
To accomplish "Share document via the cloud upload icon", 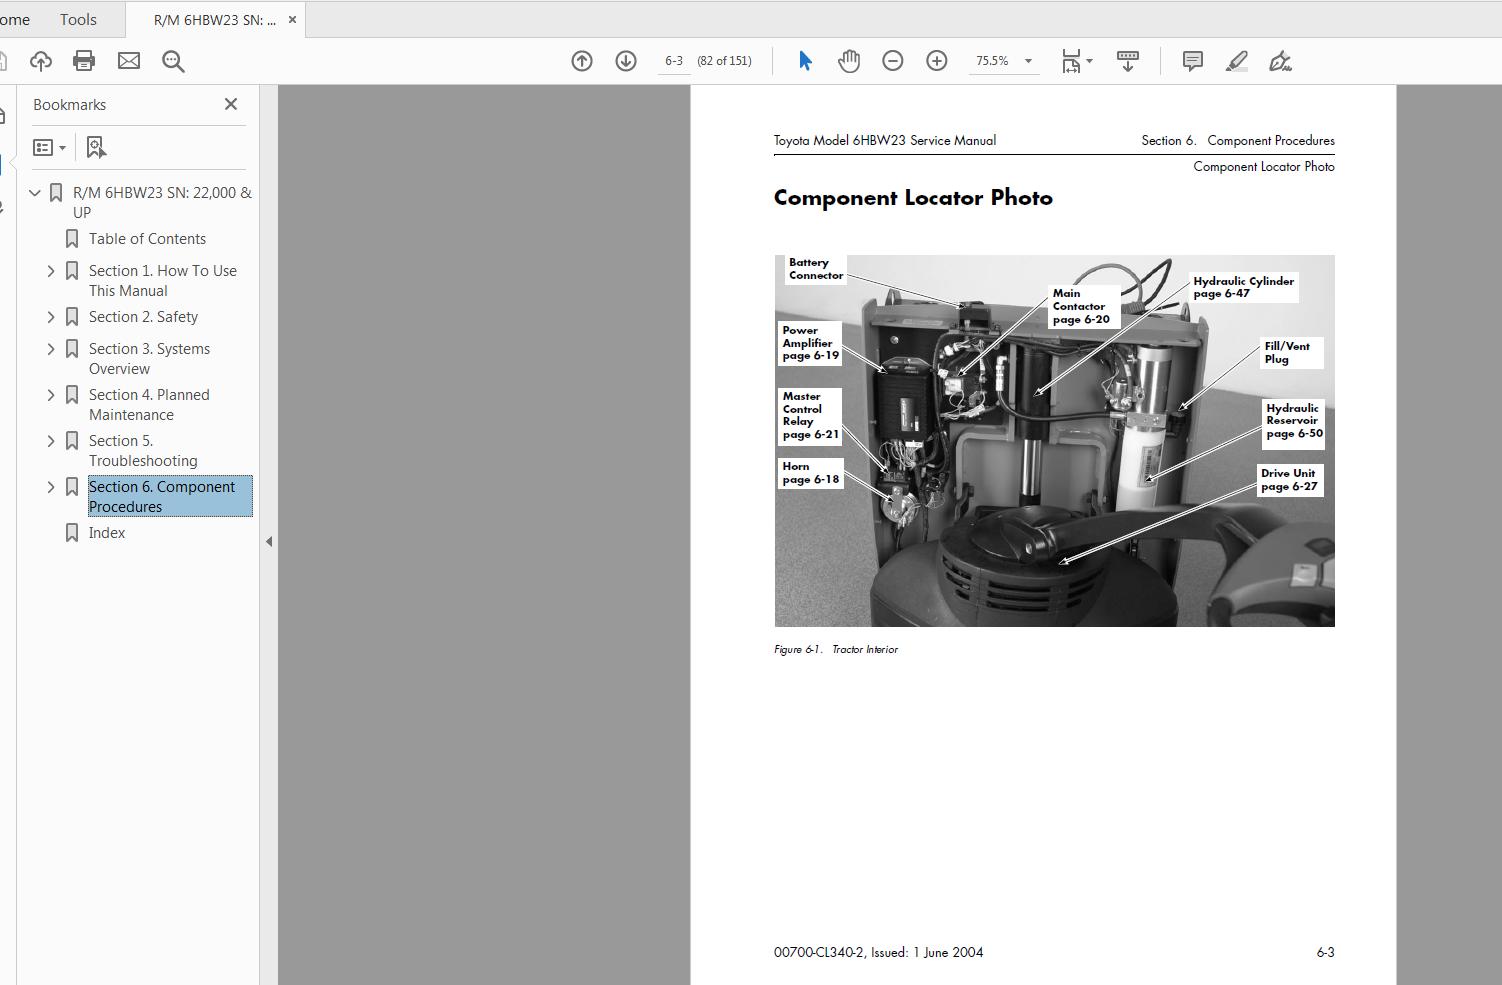I will [x=40, y=61].
